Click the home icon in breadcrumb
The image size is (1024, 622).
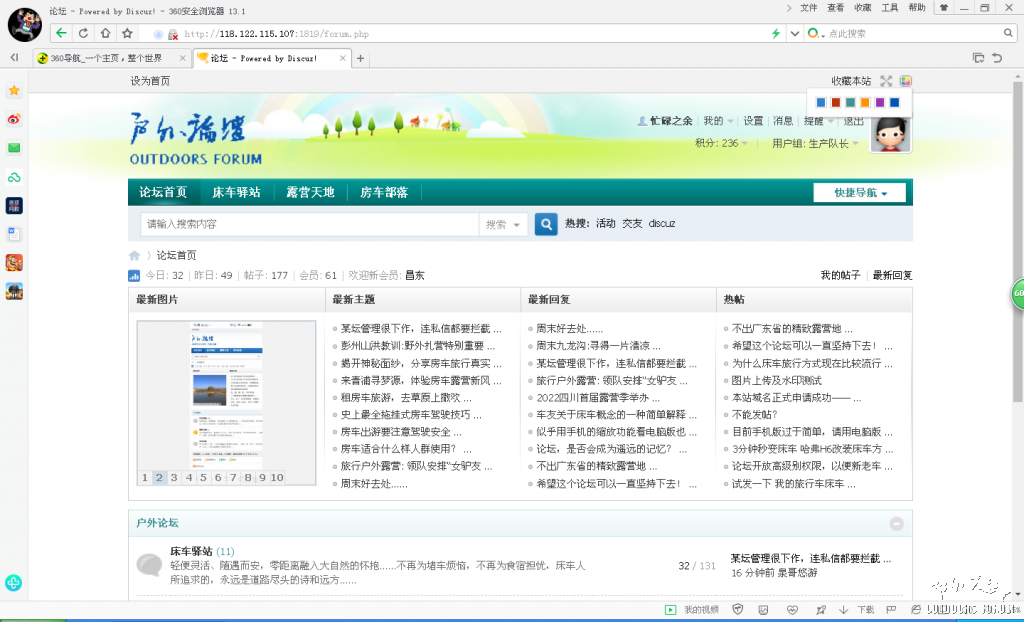(x=135, y=255)
